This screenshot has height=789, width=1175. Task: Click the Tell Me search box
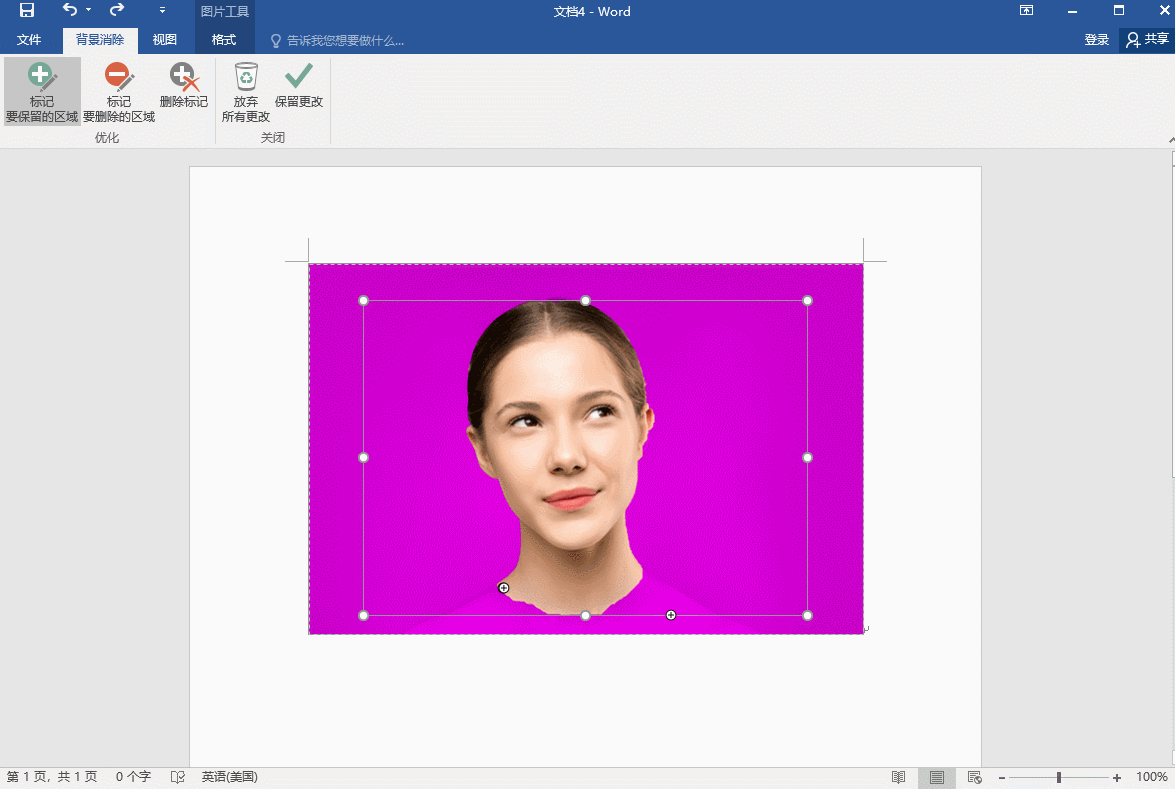(x=337, y=40)
